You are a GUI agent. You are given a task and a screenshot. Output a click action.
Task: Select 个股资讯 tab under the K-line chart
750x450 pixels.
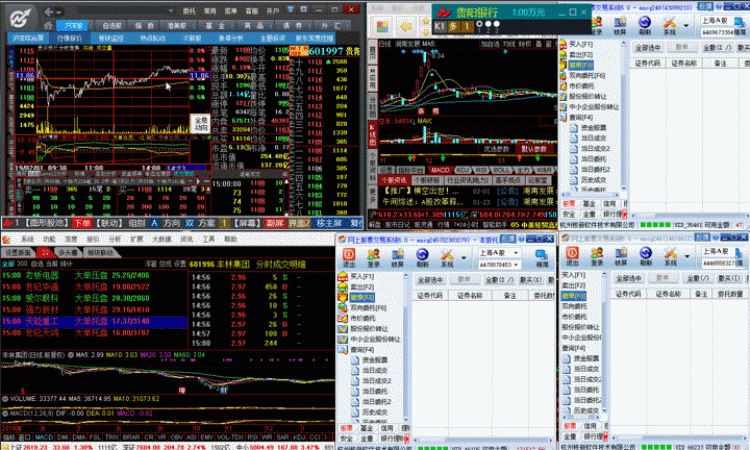393,180
